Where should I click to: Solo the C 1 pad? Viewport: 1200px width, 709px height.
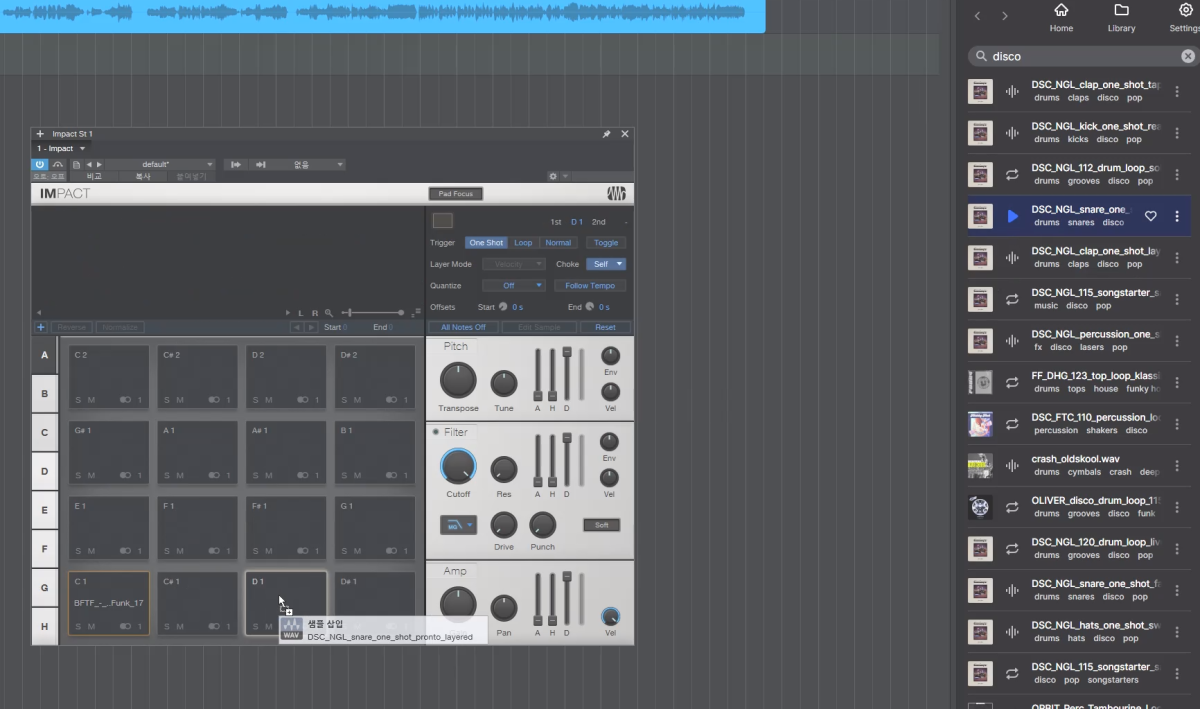[x=78, y=626]
